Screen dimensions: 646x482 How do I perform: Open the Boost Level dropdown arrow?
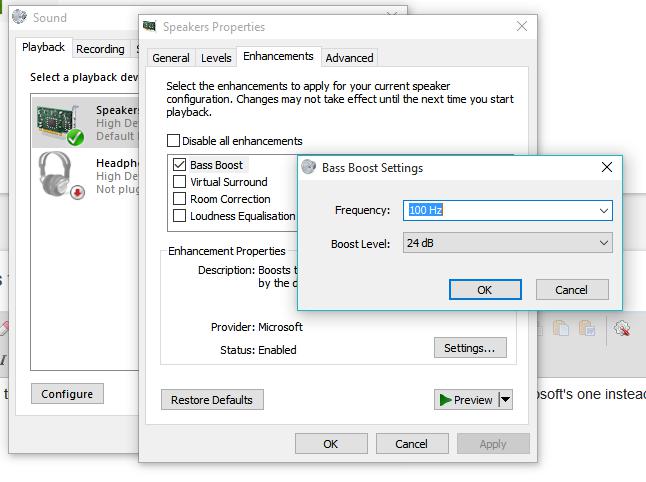pyautogui.click(x=604, y=243)
